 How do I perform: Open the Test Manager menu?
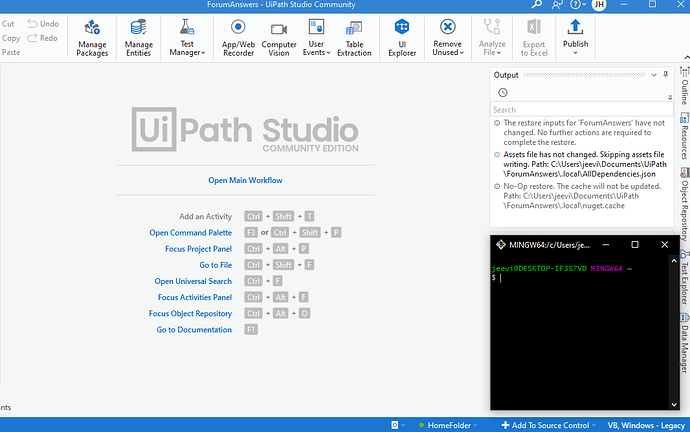click(x=187, y=38)
